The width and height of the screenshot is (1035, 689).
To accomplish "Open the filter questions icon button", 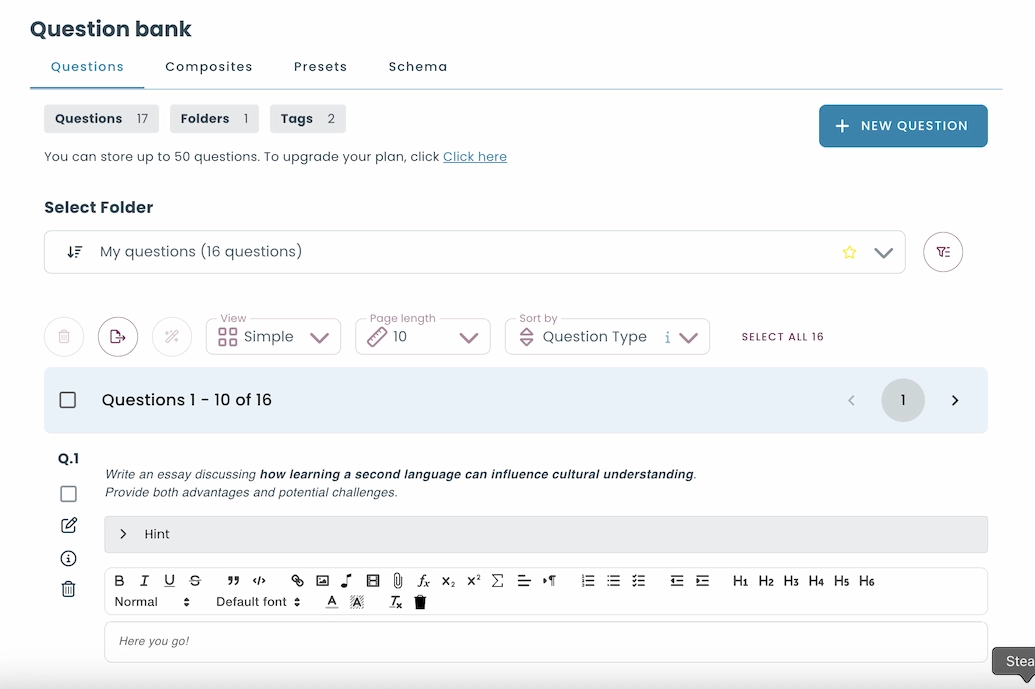I will click(x=943, y=252).
